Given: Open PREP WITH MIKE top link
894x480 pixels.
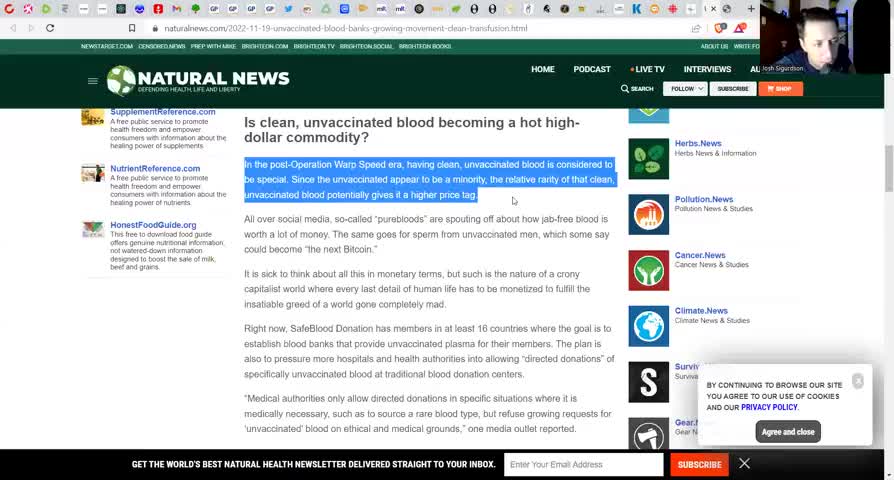Looking at the screenshot, I should point(213,46).
